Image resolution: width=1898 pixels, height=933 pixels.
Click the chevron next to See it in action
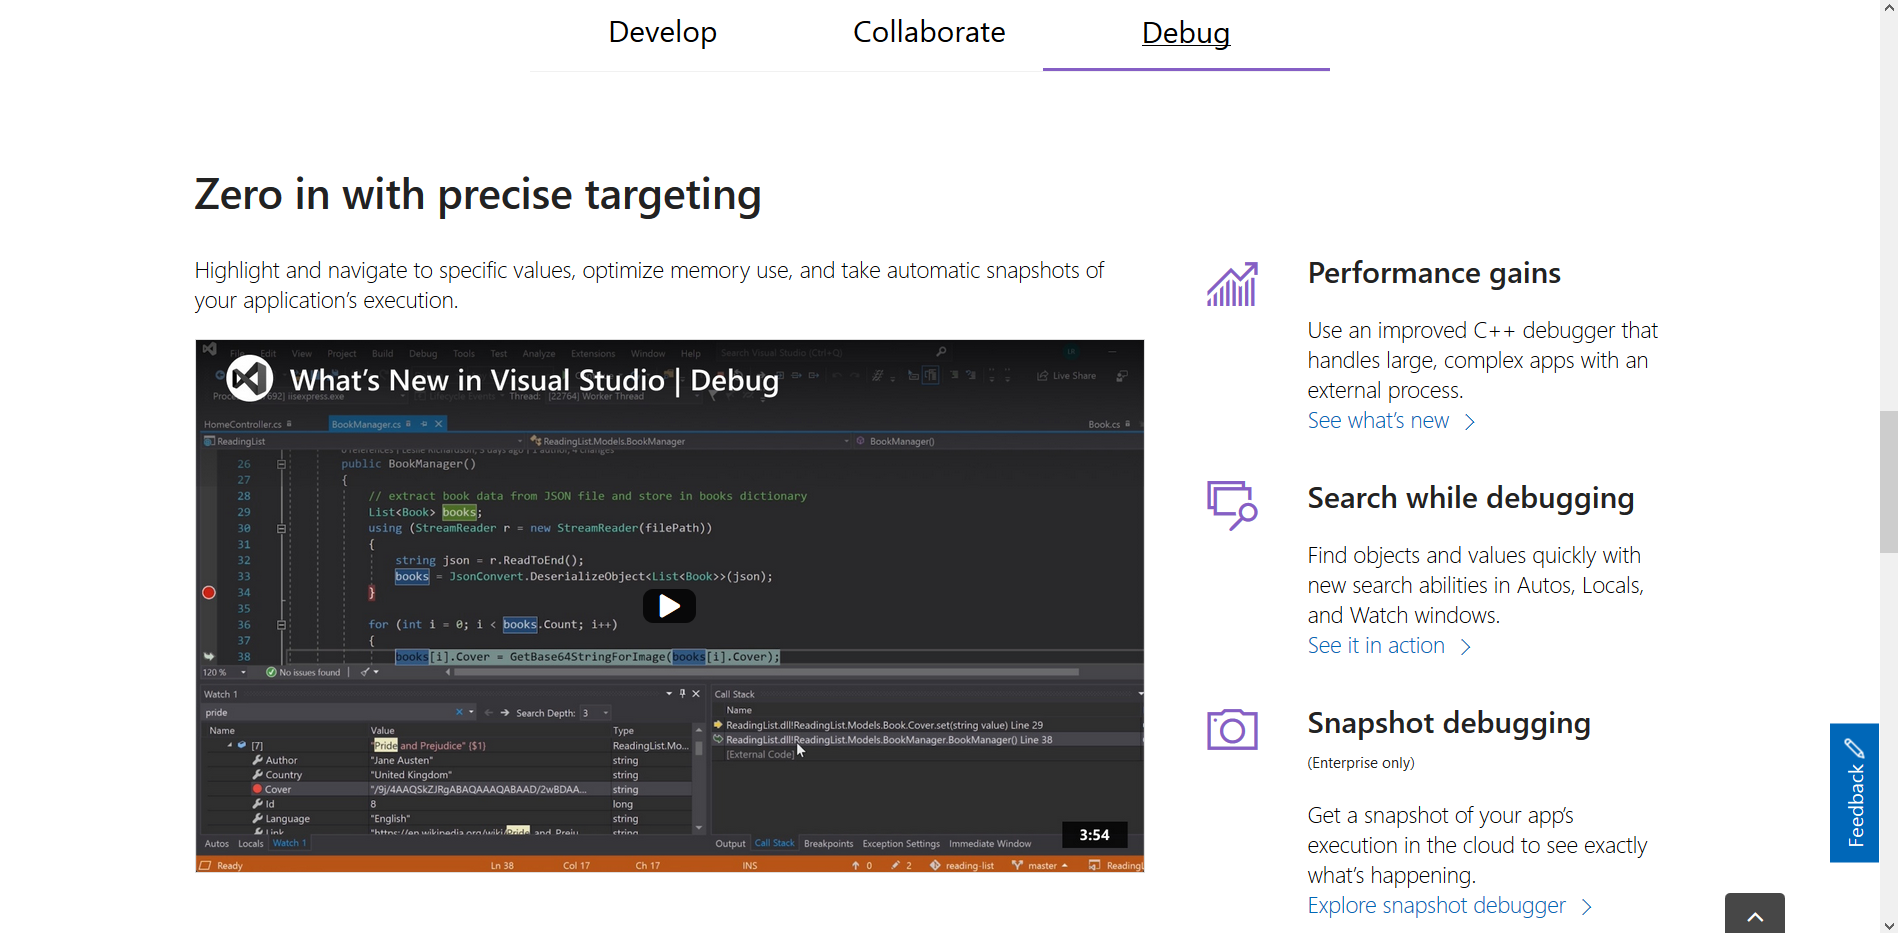[x=1465, y=647]
